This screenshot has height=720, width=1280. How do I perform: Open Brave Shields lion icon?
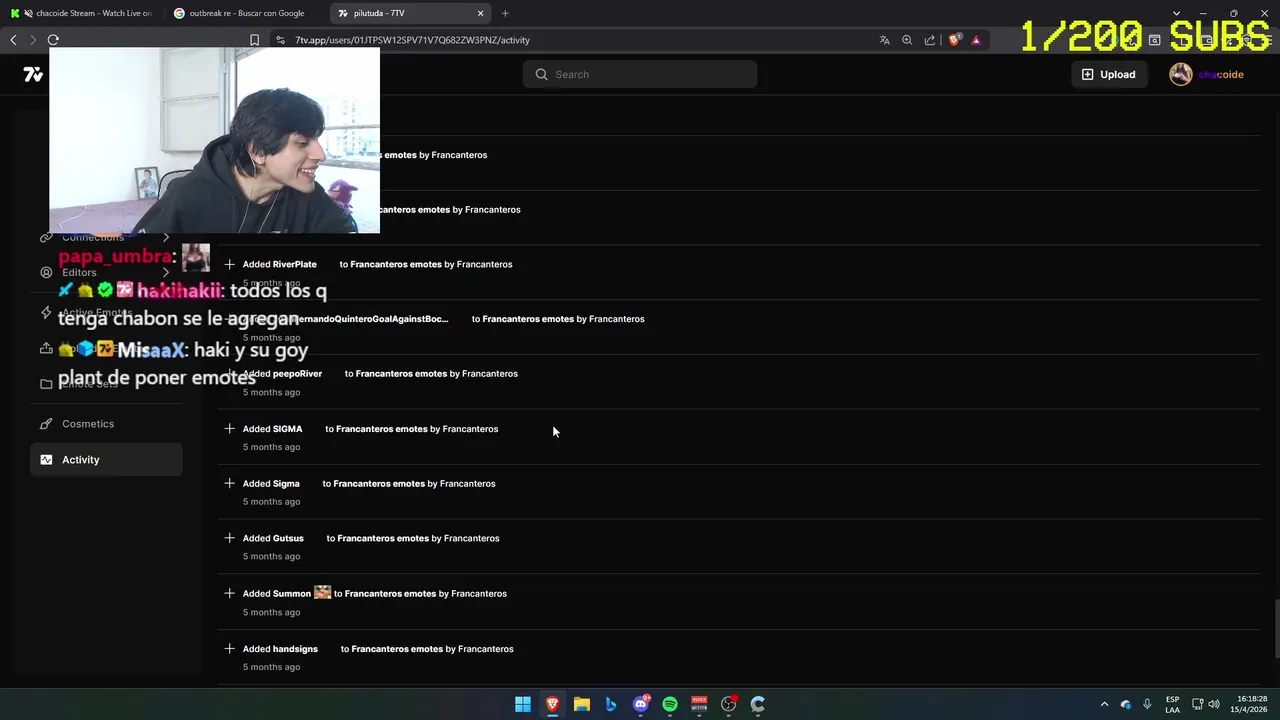[954, 40]
